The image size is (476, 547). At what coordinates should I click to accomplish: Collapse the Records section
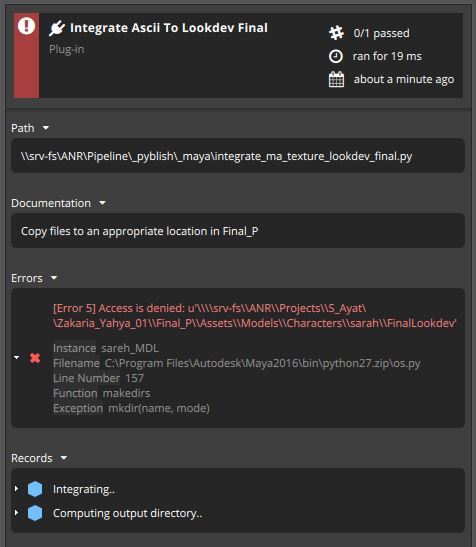click(64, 458)
